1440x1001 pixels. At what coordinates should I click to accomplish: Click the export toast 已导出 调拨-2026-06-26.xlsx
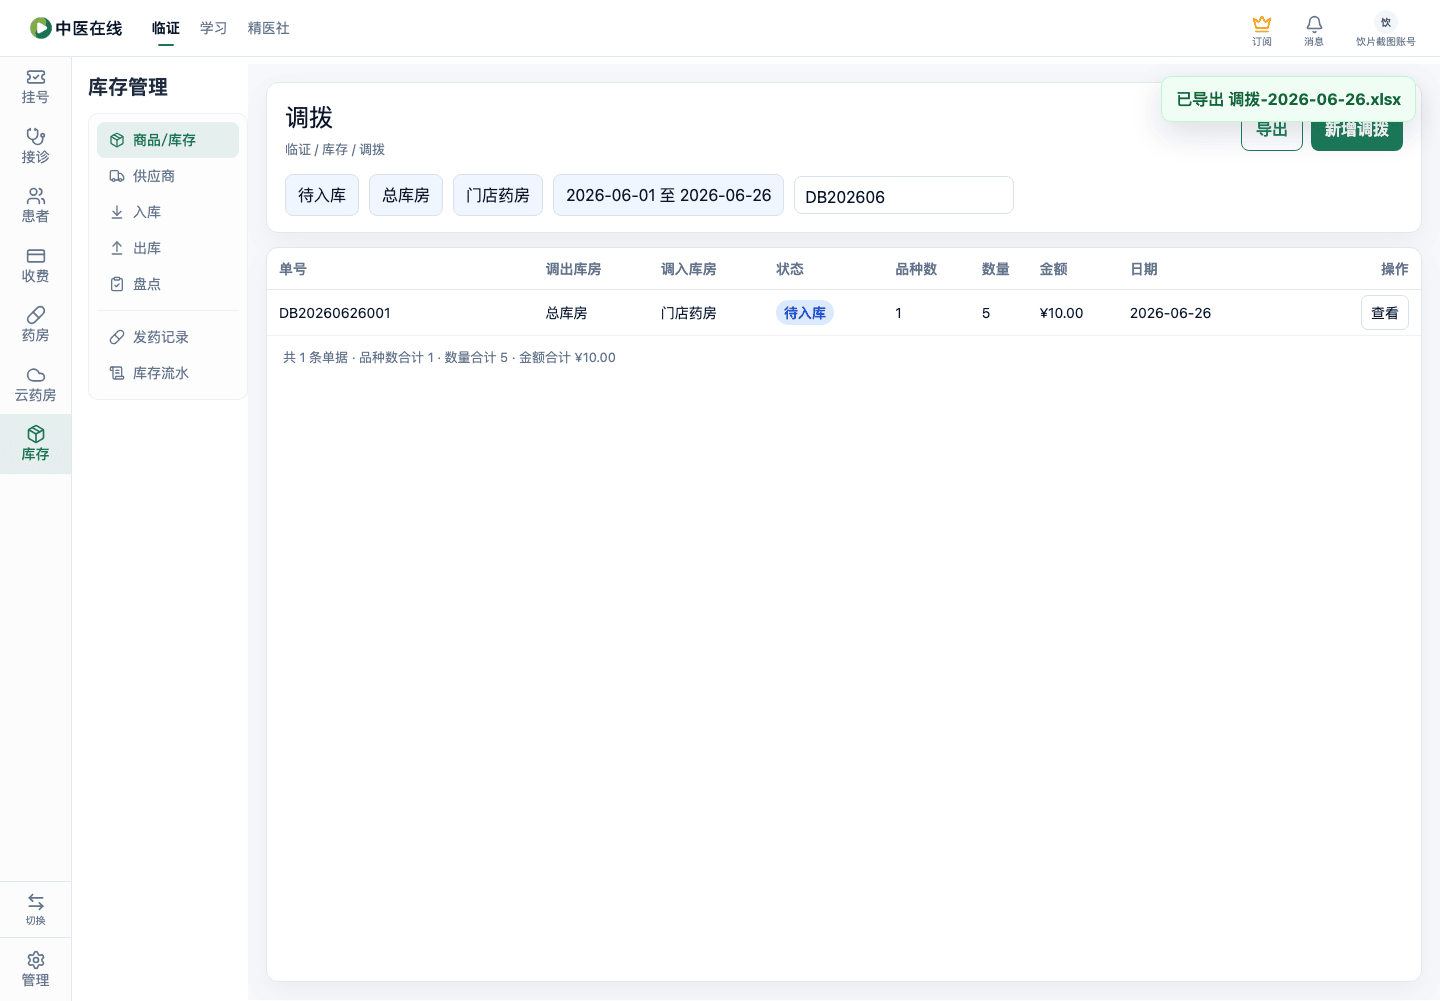pyautogui.click(x=1288, y=99)
